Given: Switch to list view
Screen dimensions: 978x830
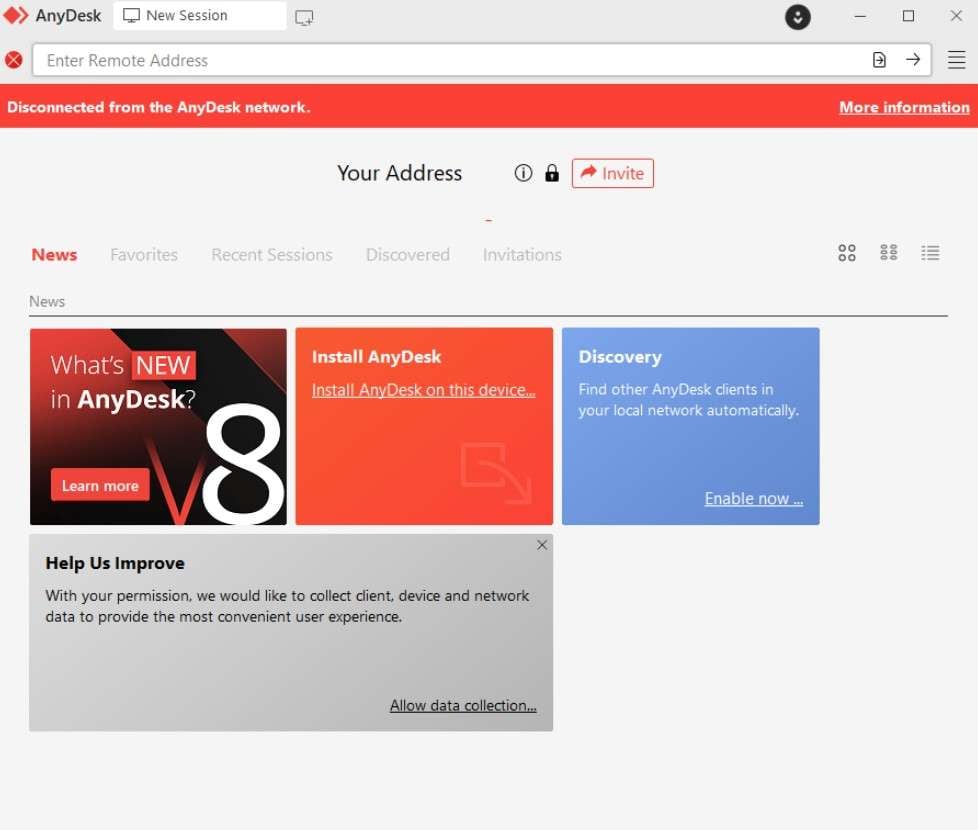Looking at the screenshot, I should 930,253.
